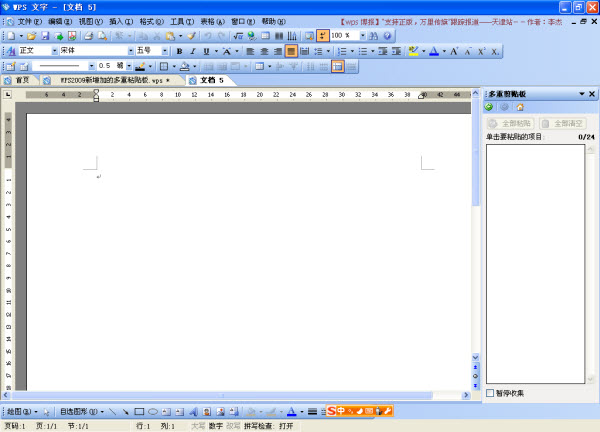
Task: Click the superscript X² icon
Action: pyautogui.click(x=481, y=50)
